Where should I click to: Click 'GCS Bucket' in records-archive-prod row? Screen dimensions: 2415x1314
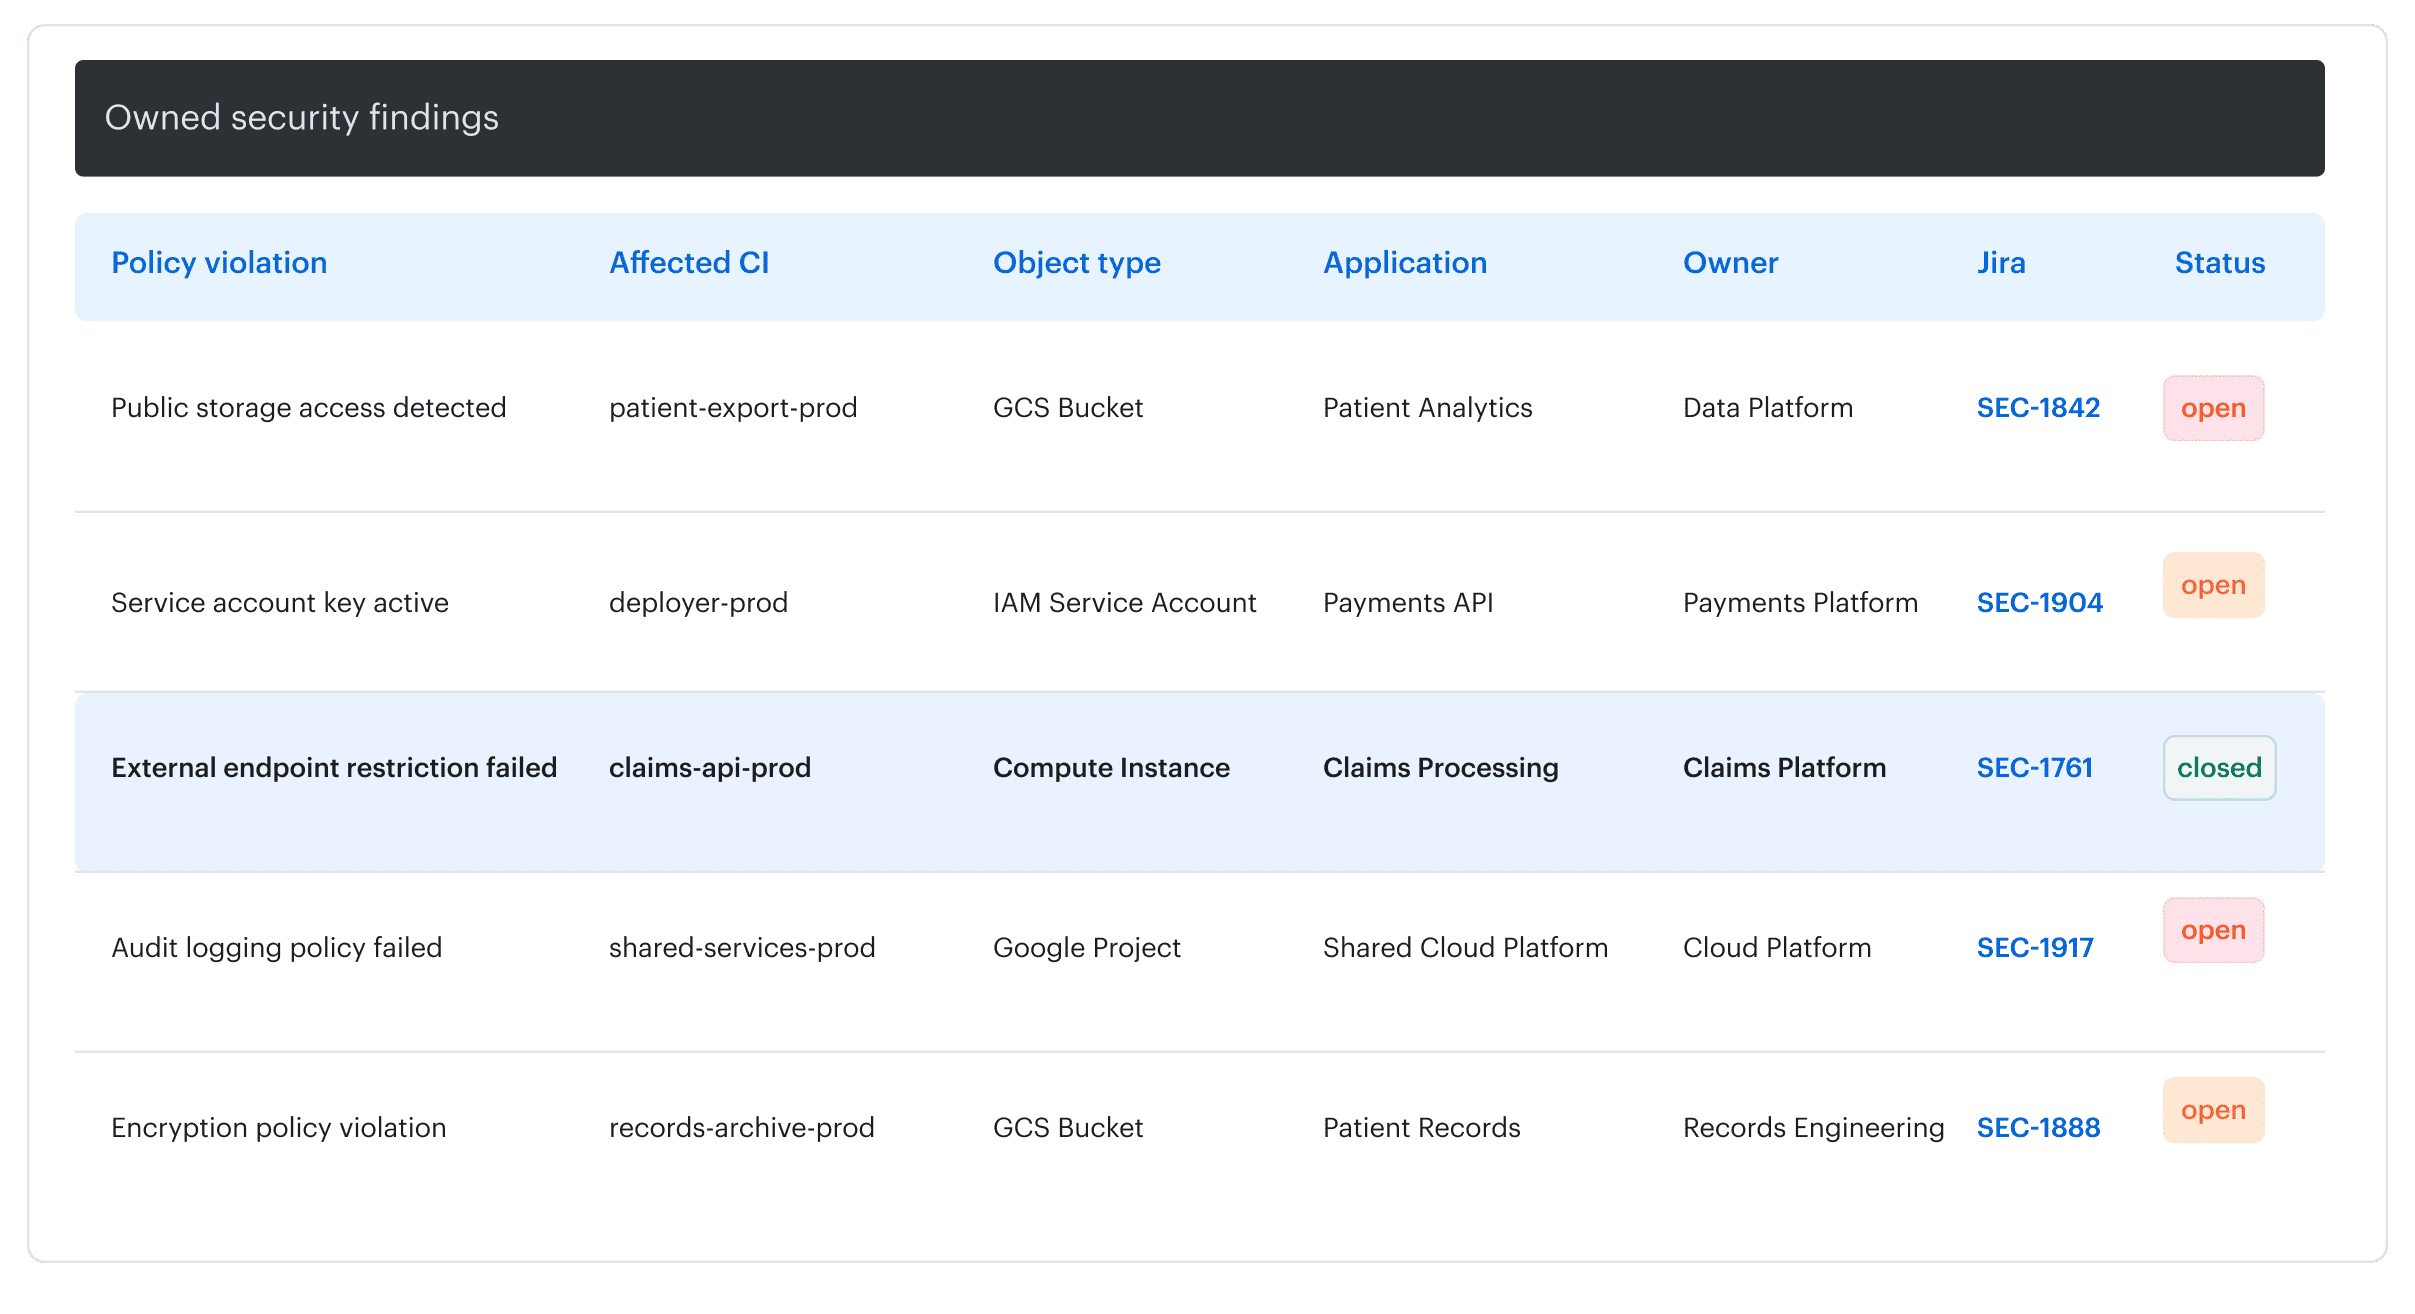point(1068,1128)
